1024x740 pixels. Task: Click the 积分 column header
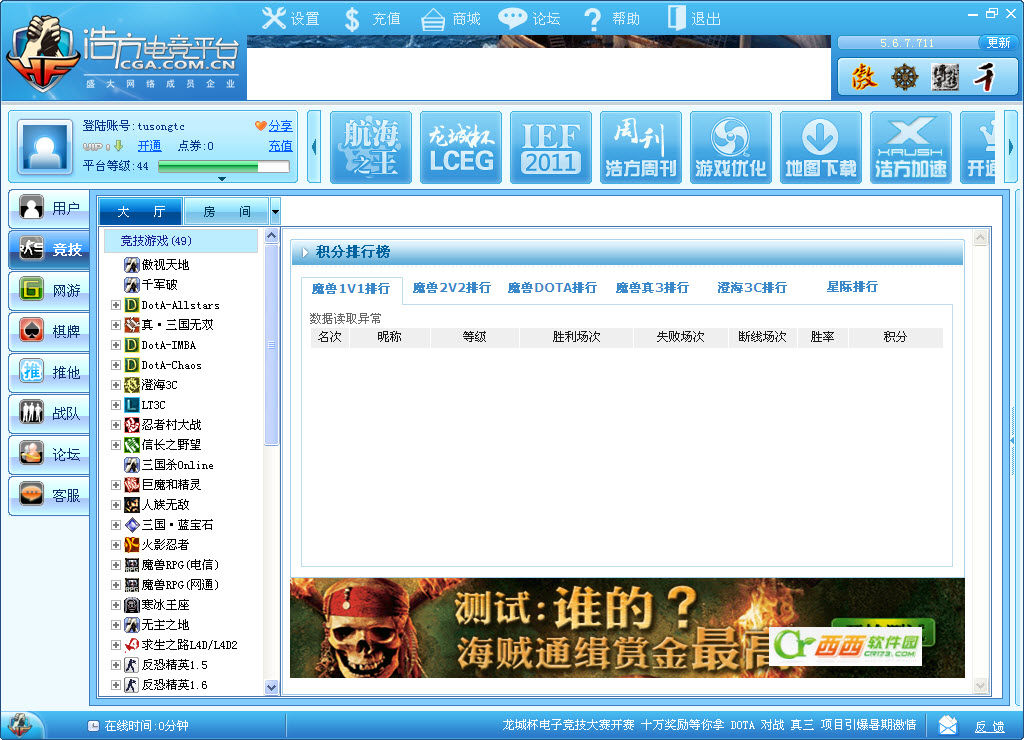[895, 337]
